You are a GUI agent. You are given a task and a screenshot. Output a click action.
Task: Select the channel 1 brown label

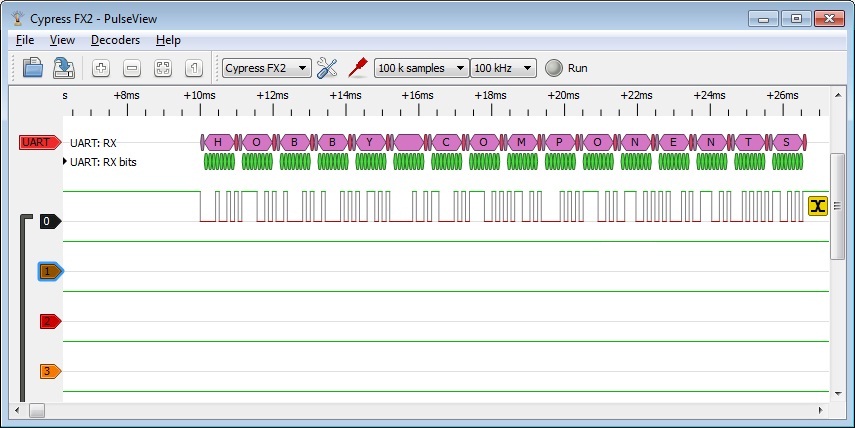50,271
